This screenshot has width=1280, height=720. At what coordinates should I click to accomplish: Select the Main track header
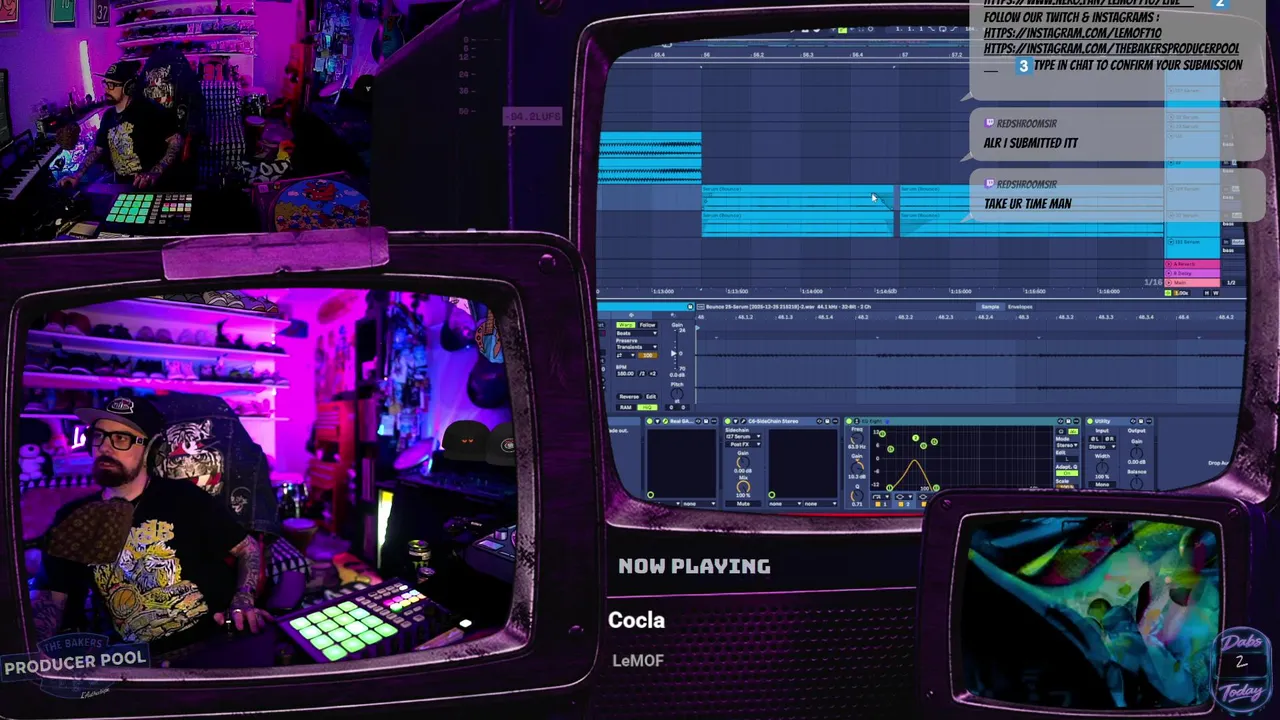coord(1192,283)
